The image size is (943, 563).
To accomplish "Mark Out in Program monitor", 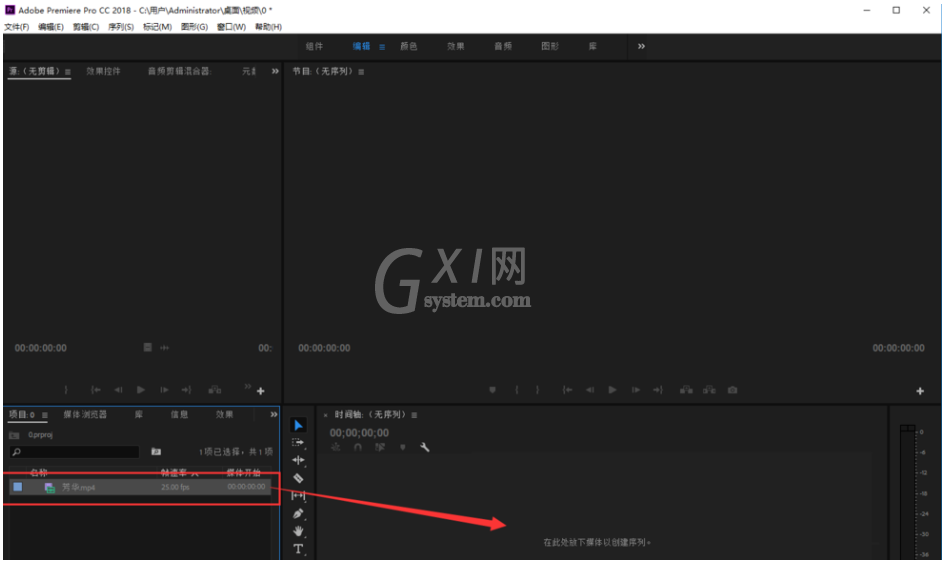I will [x=538, y=390].
